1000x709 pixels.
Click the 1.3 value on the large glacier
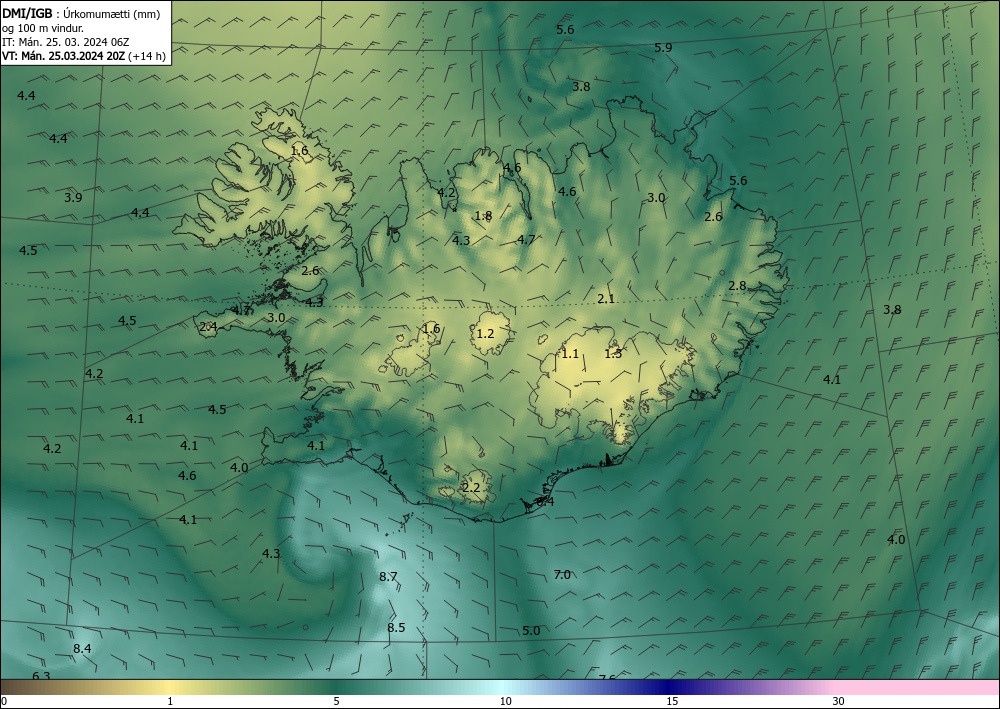click(x=613, y=353)
